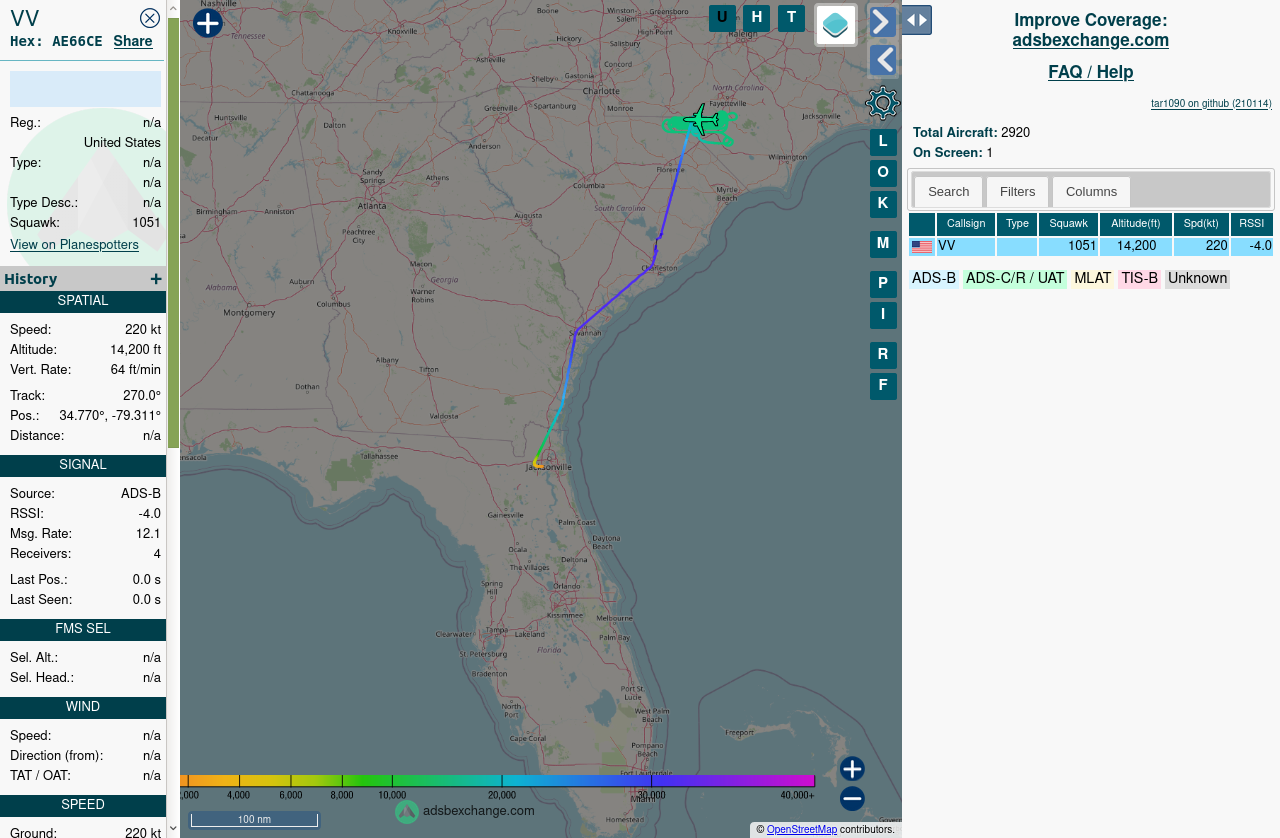Click the scrollbar up arrow

click(173, 8)
